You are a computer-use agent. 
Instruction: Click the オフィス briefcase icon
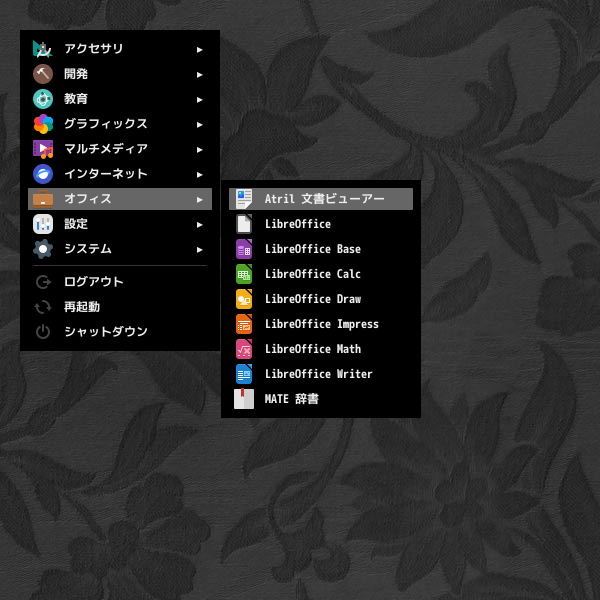click(x=43, y=199)
